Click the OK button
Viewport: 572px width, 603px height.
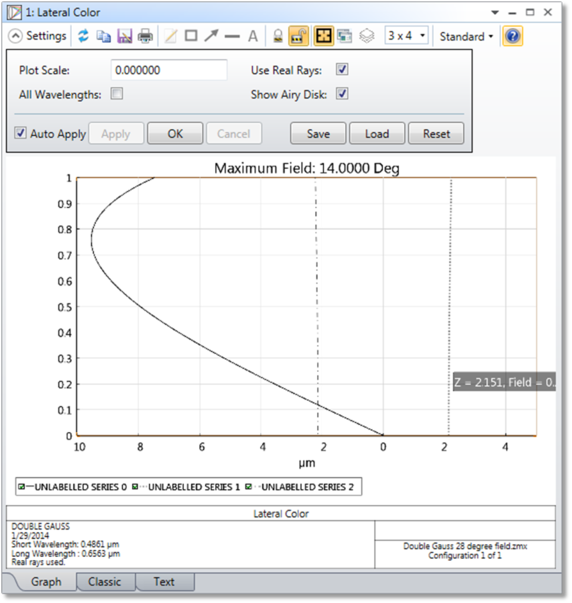(x=175, y=133)
